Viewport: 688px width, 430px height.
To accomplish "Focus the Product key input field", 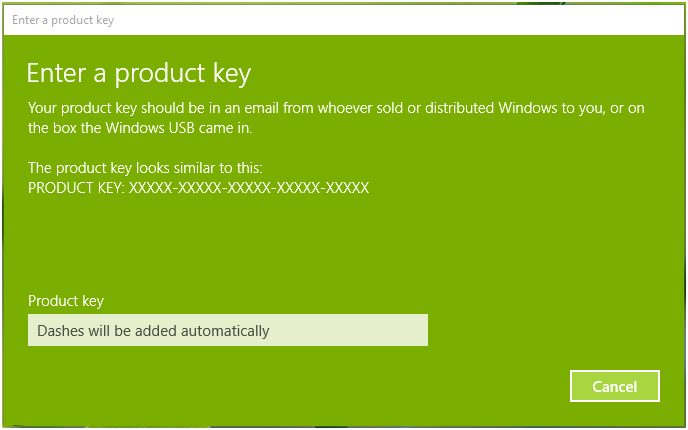I will pos(227,330).
